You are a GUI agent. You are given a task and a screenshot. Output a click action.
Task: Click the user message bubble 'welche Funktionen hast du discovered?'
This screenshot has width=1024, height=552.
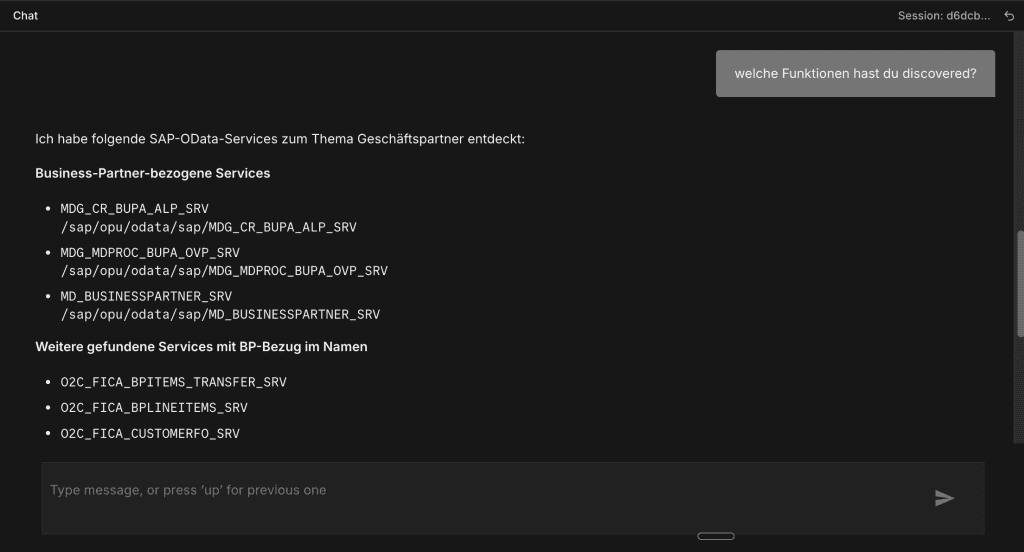tap(856, 74)
